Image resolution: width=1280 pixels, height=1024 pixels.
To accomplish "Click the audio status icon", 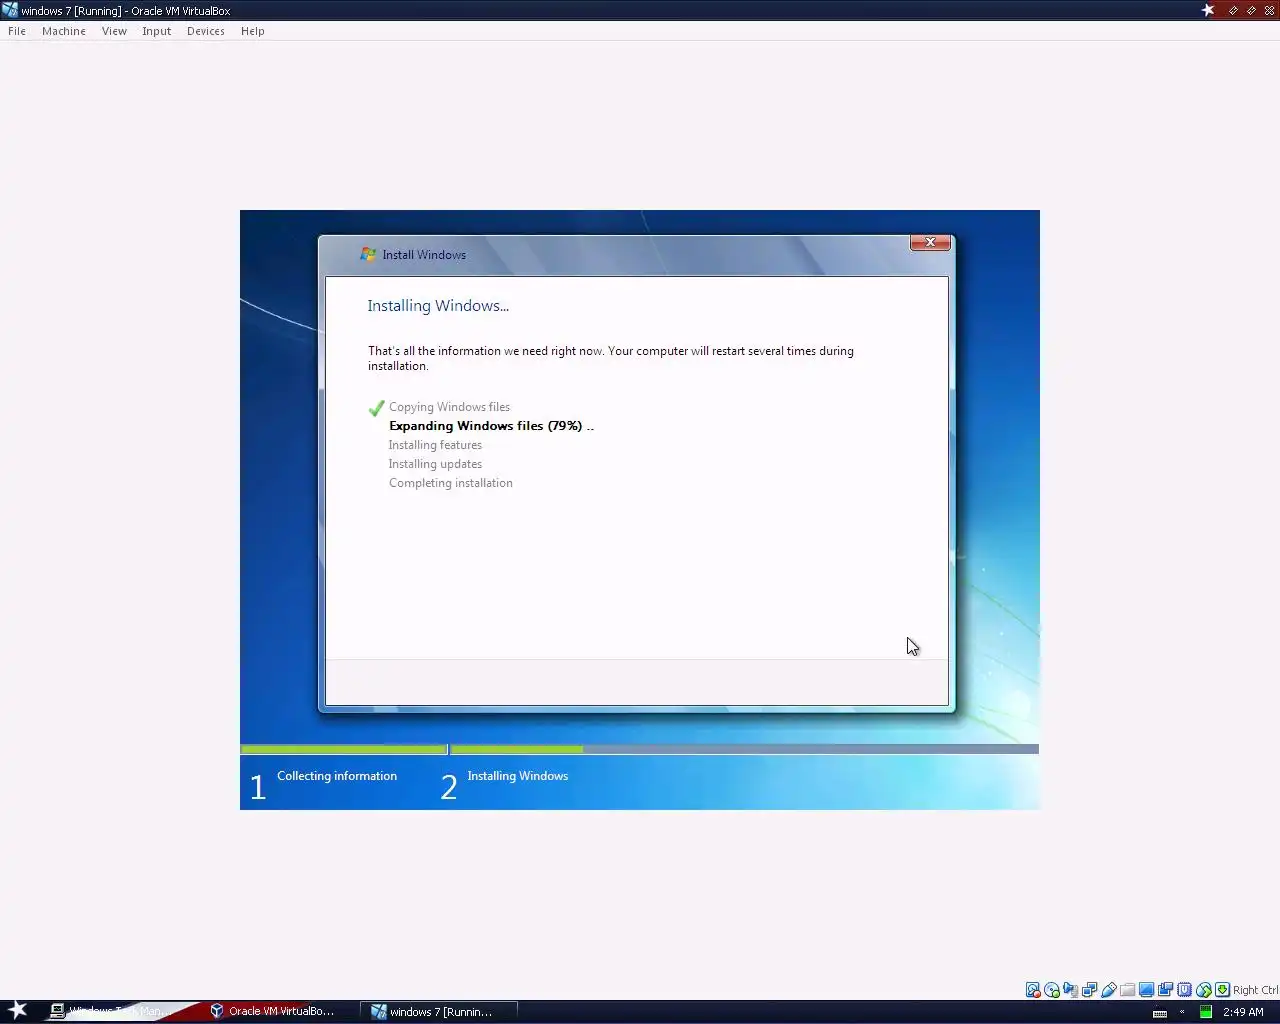I will [x=1070, y=990].
